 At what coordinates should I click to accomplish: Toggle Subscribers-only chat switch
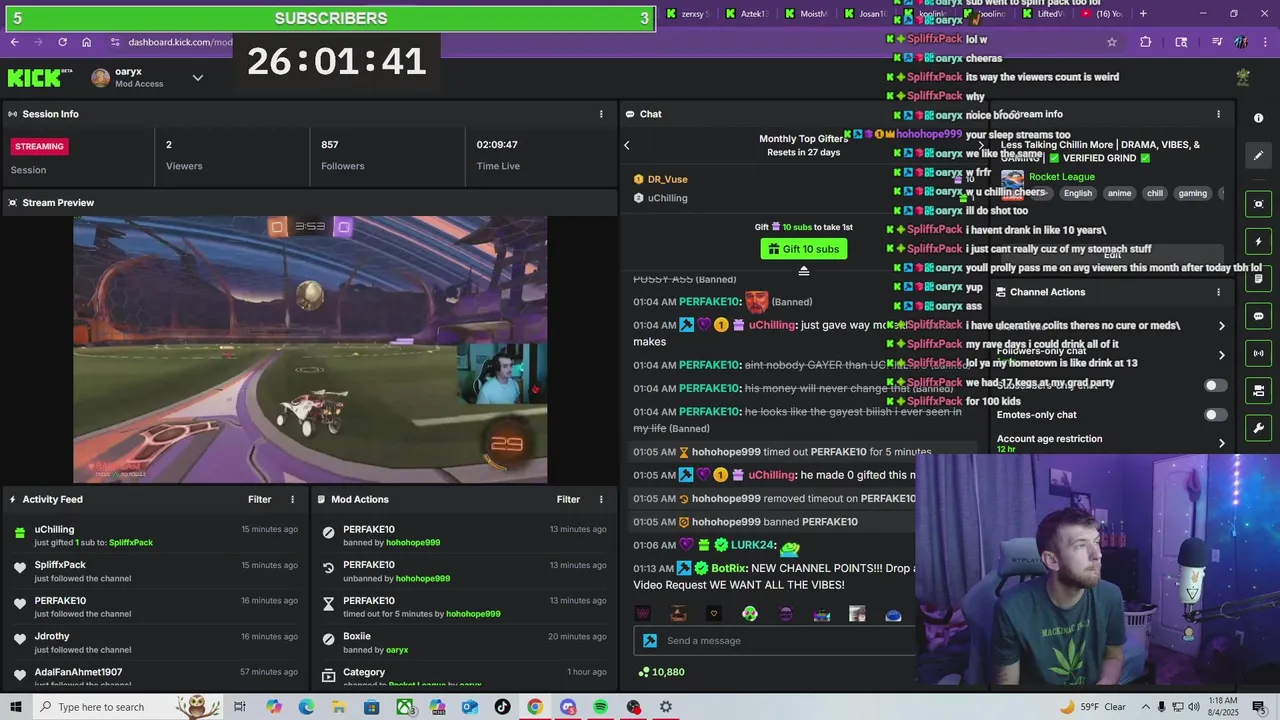[1215, 385]
